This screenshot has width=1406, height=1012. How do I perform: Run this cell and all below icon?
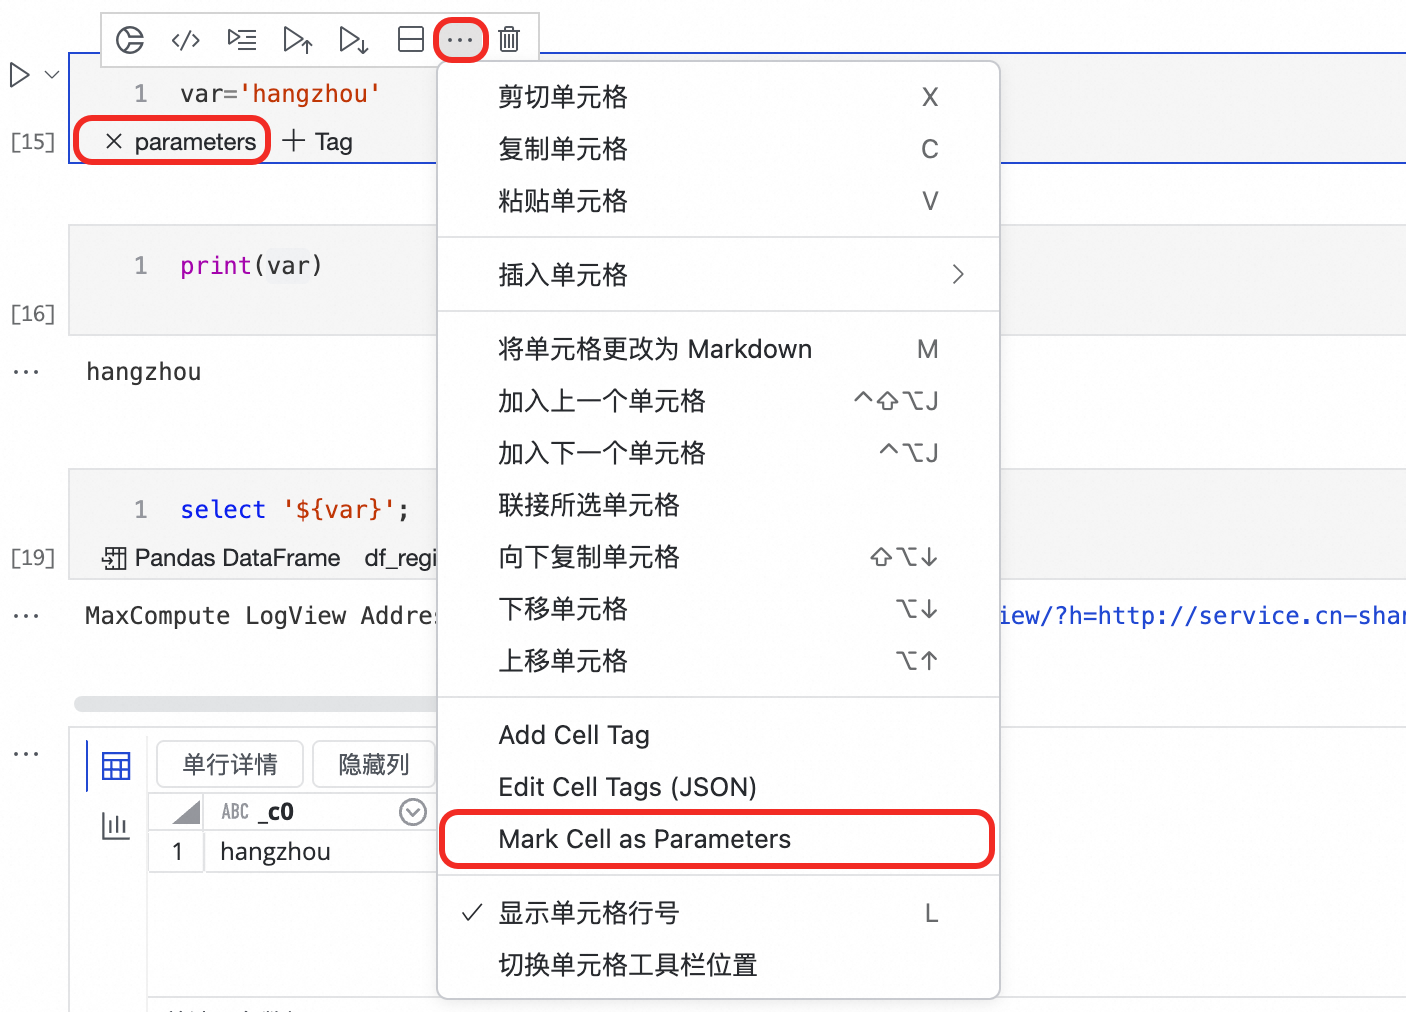click(x=354, y=40)
